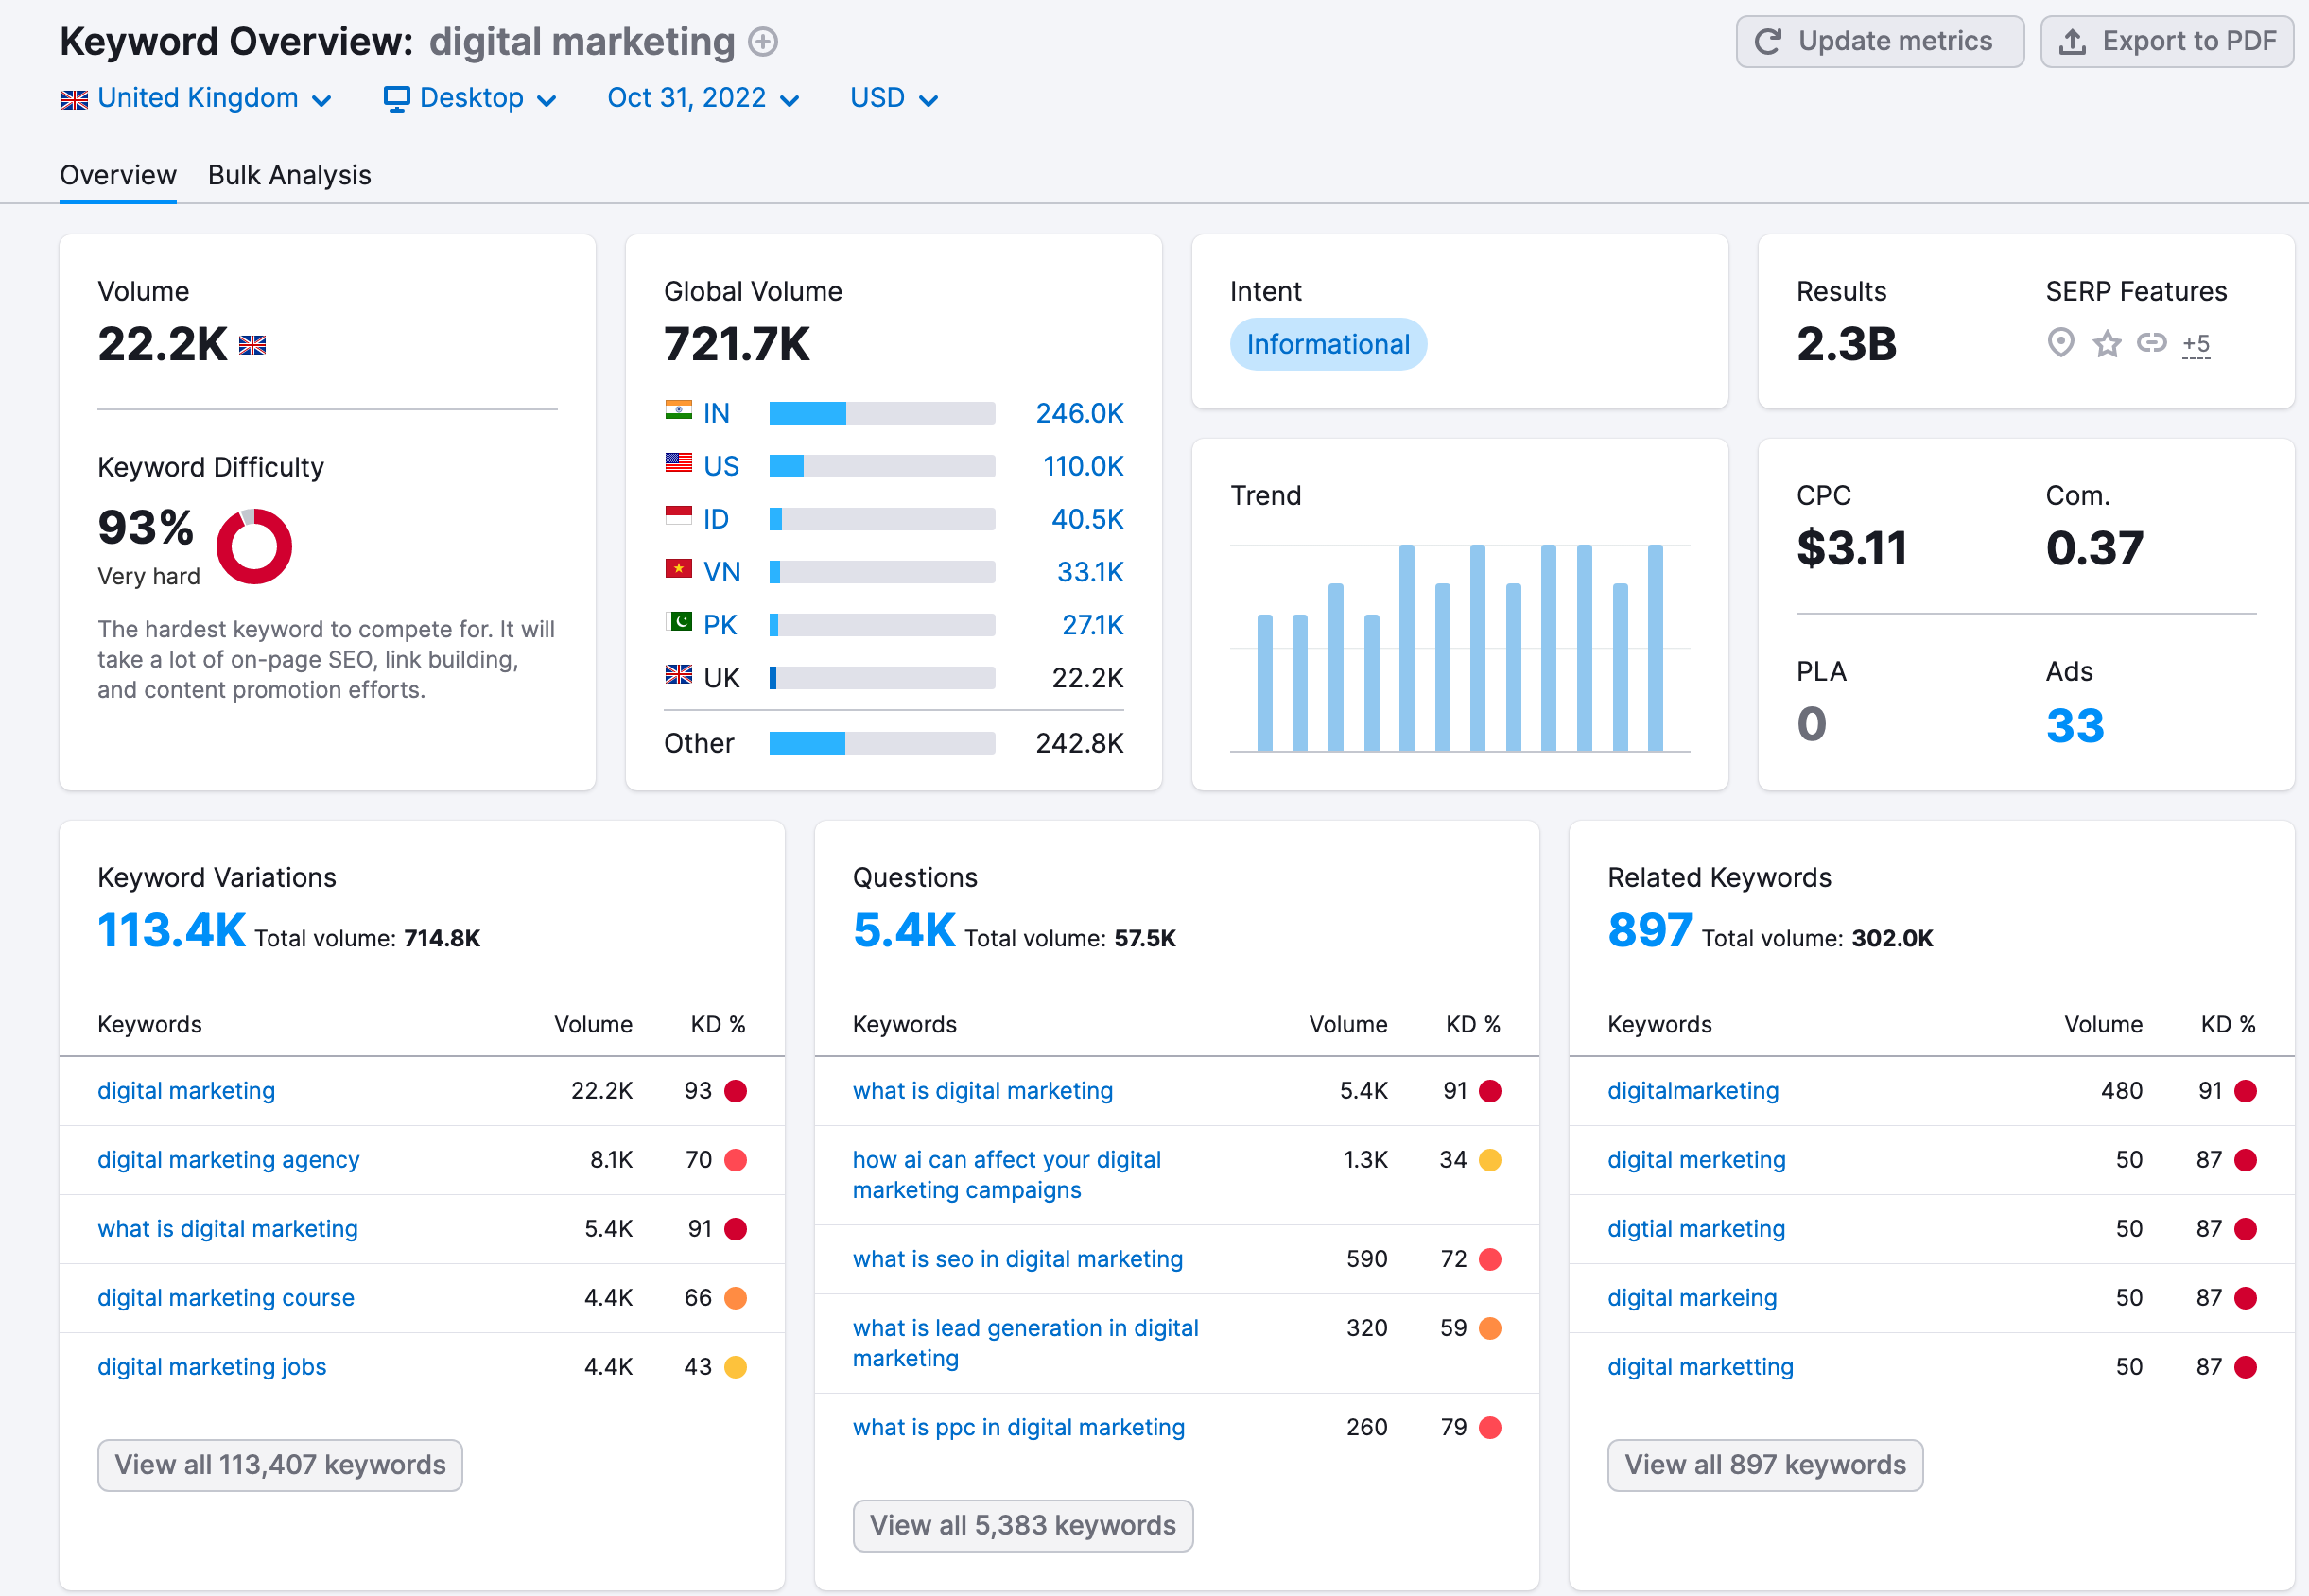Click the first bar in the Trend chart
The image size is (2309, 1596).
coord(1265,683)
